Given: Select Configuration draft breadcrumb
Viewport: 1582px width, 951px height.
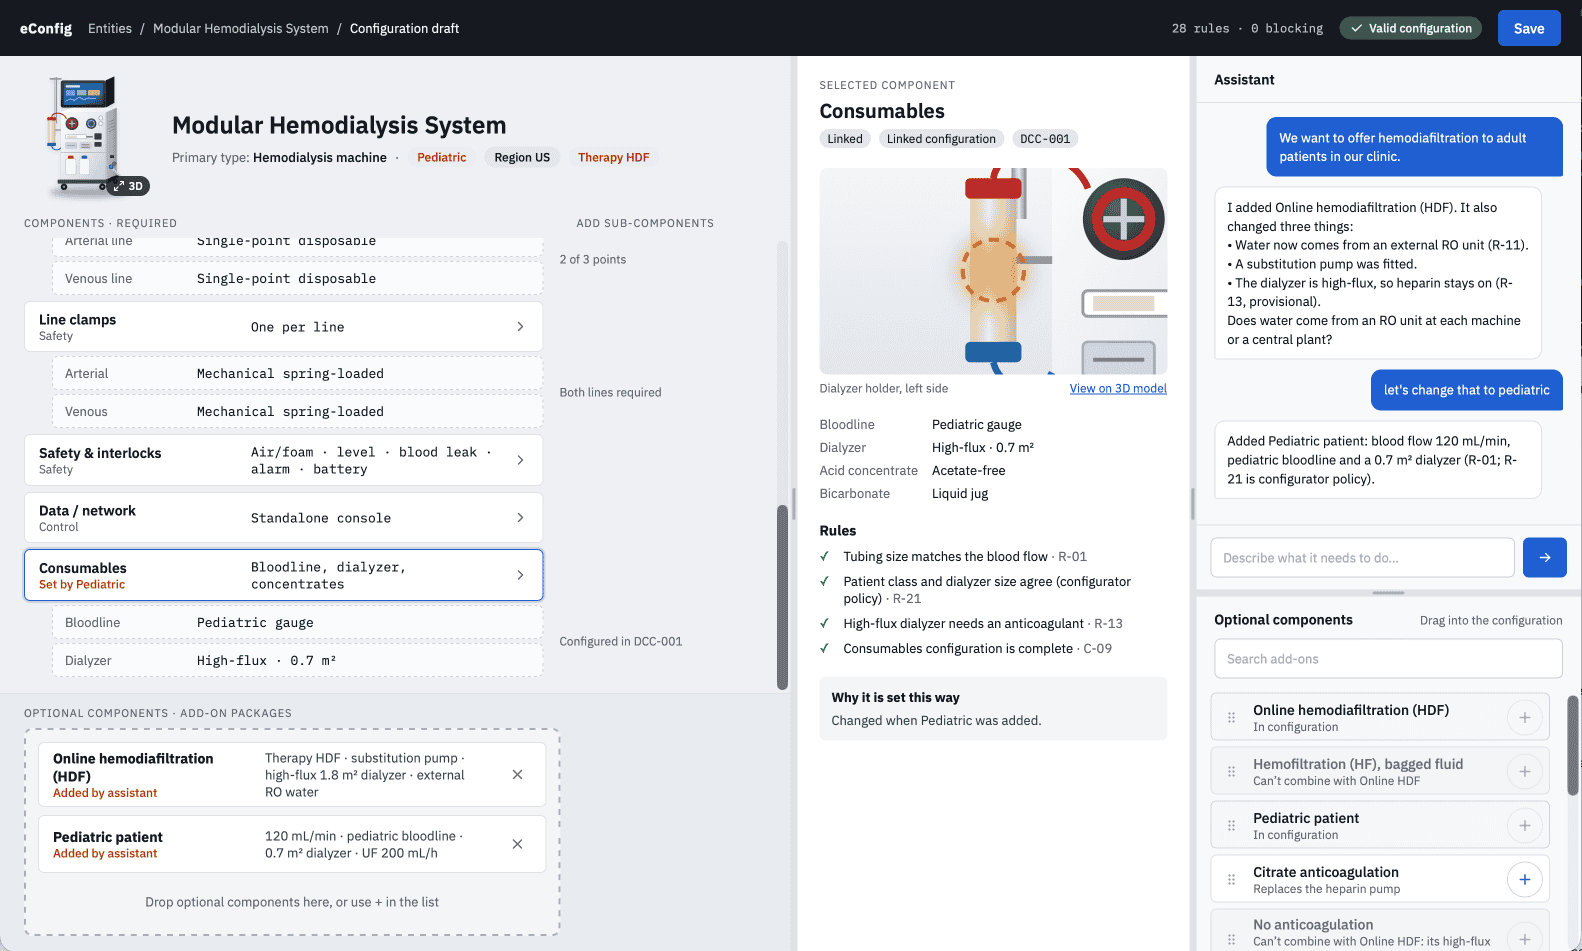Looking at the screenshot, I should [404, 28].
